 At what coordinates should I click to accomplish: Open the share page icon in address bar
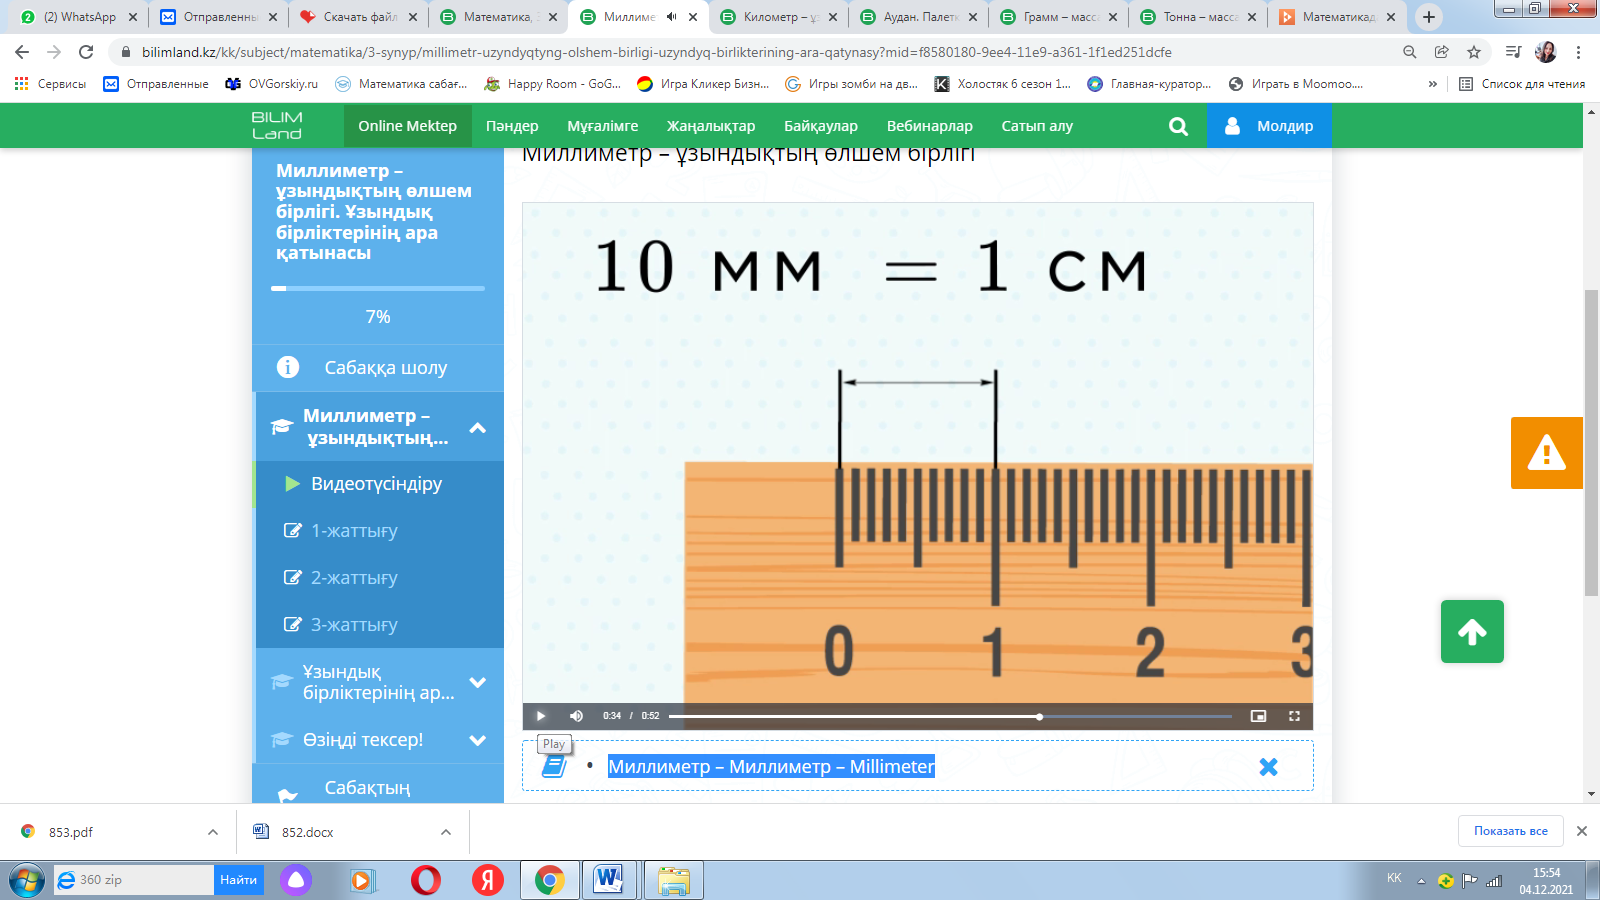(x=1442, y=52)
